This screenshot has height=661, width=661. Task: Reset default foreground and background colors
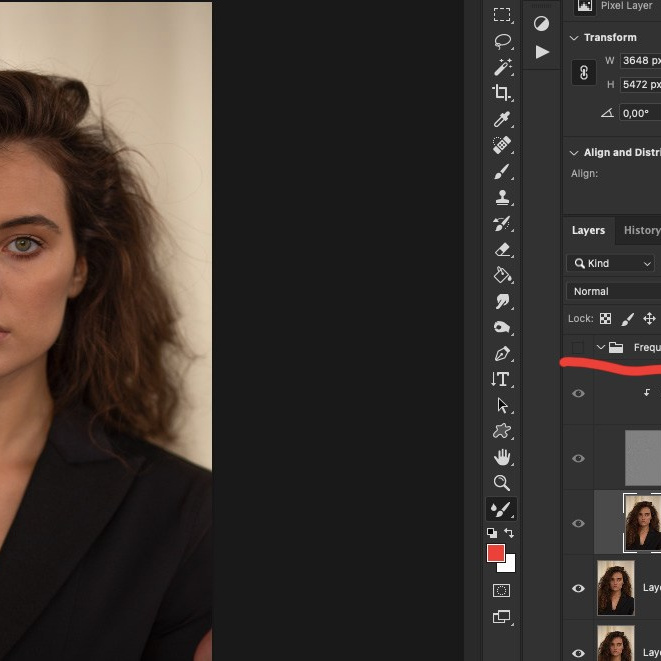pyautogui.click(x=492, y=533)
